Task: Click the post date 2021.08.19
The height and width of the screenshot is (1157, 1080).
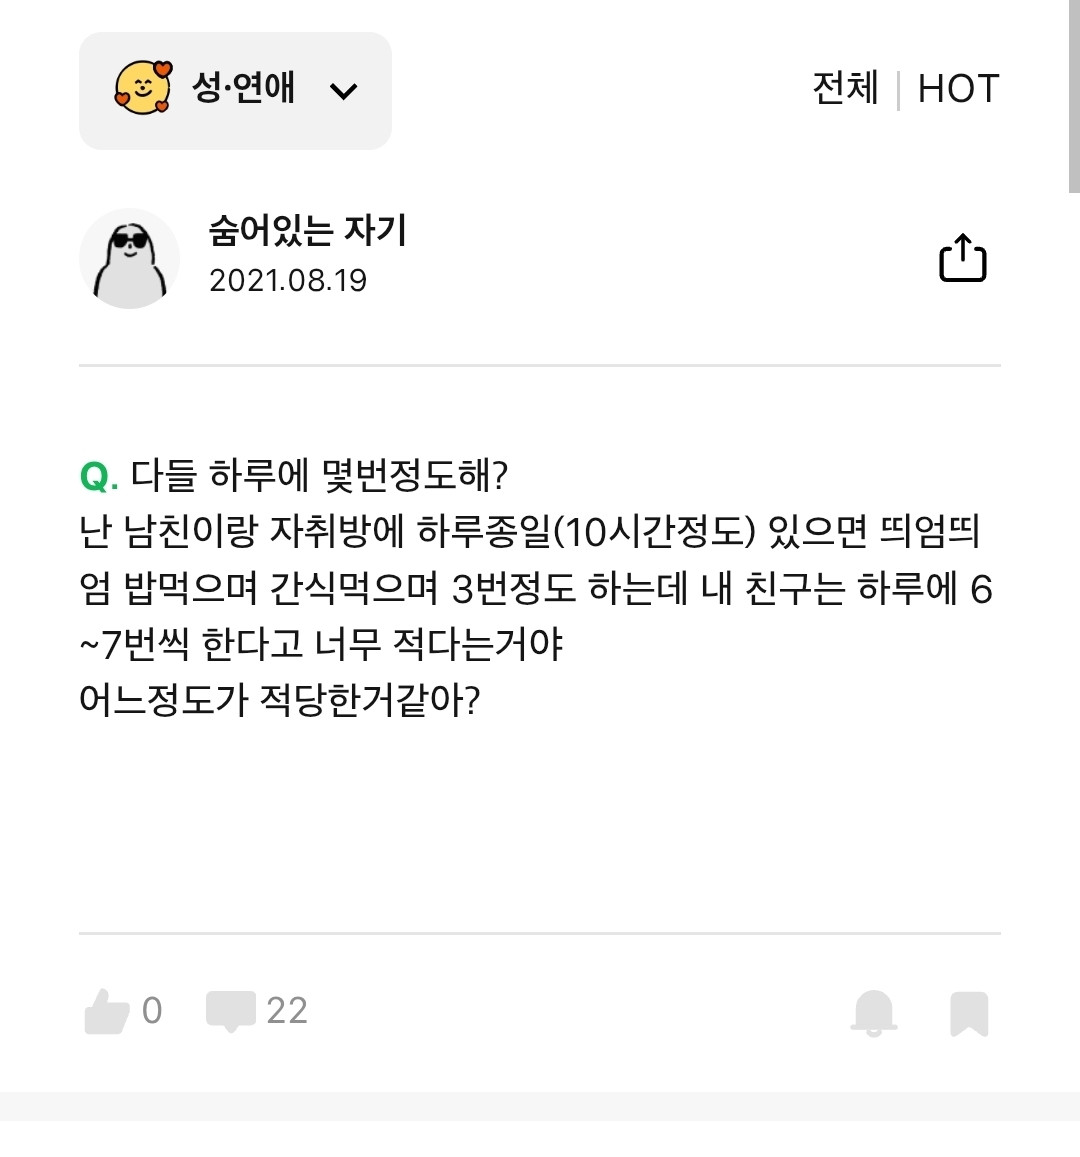Action: click(288, 281)
